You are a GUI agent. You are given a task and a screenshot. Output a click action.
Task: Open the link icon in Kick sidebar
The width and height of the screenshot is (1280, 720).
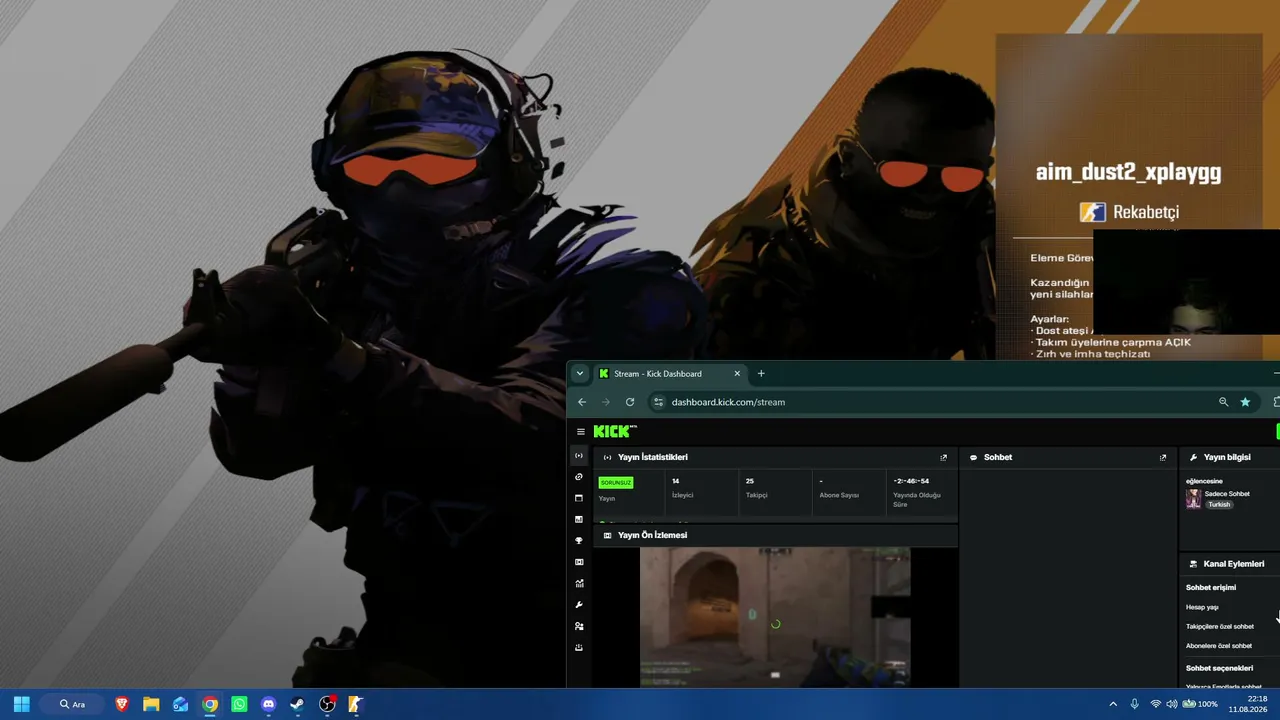tap(579, 477)
